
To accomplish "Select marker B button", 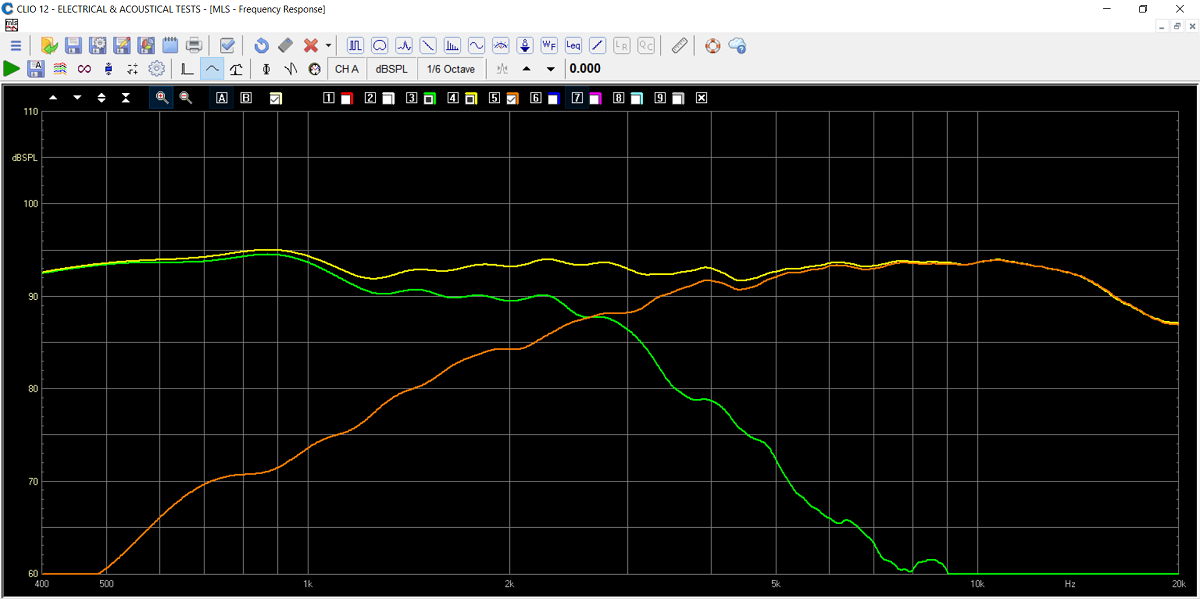I will 246,98.
